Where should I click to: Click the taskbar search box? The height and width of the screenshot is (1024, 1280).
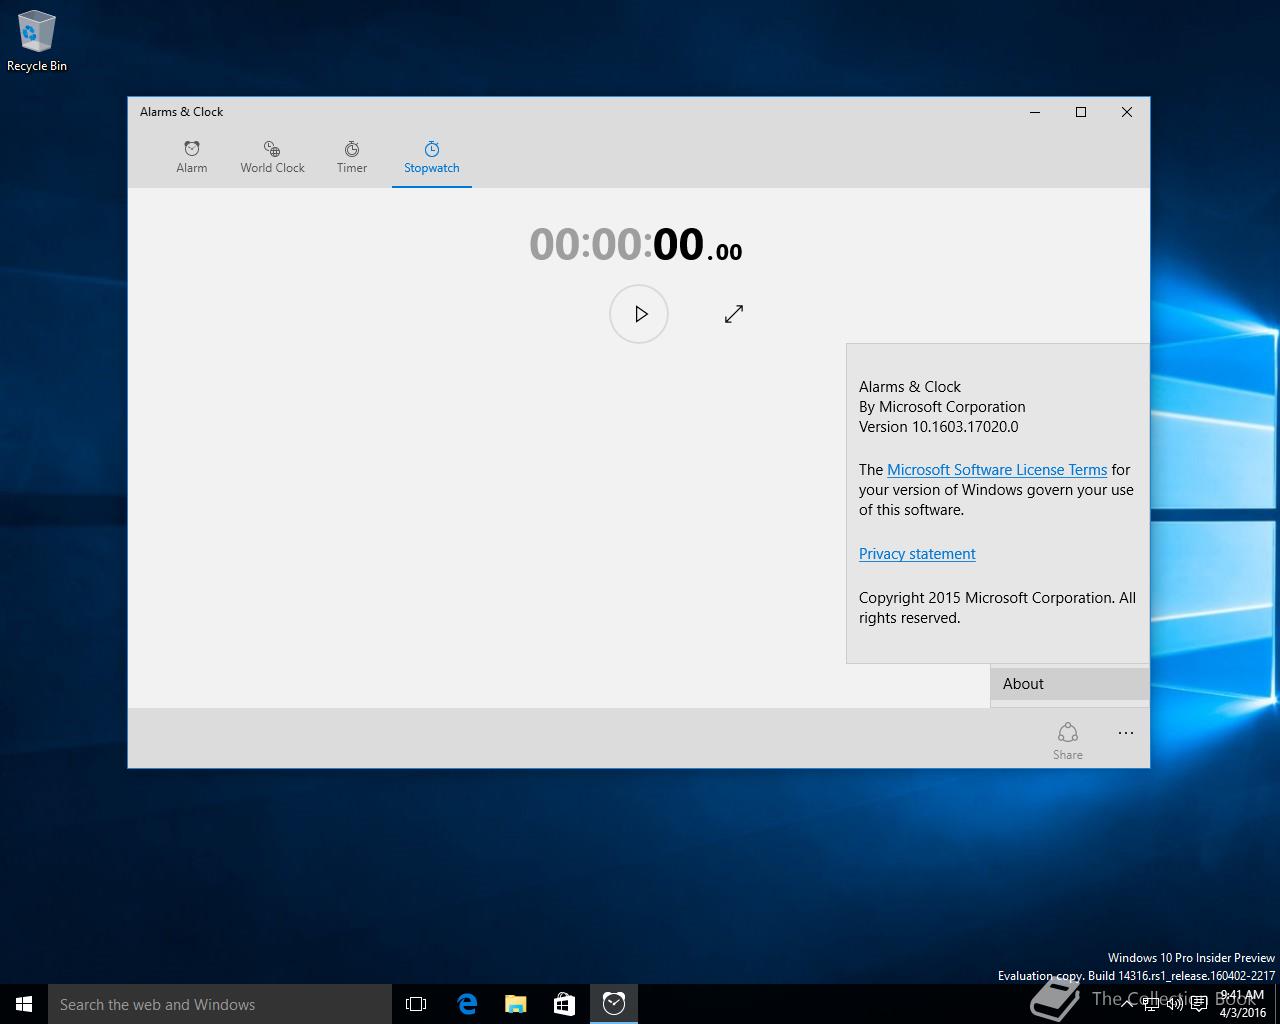(220, 1004)
